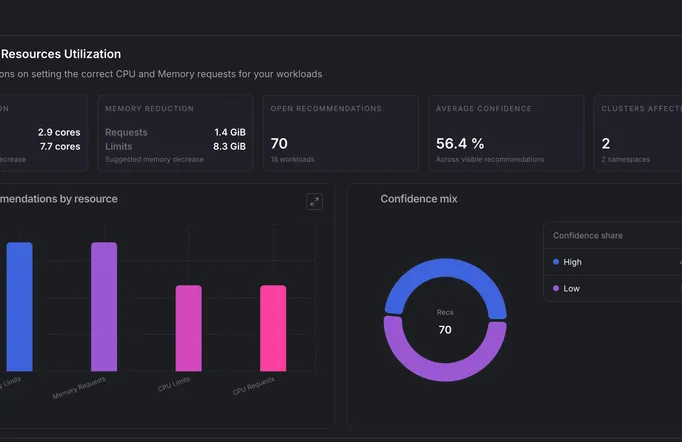Viewport: 682px width, 442px height.
Task: Select the Low confidence legend row
Action: [x=613, y=288]
